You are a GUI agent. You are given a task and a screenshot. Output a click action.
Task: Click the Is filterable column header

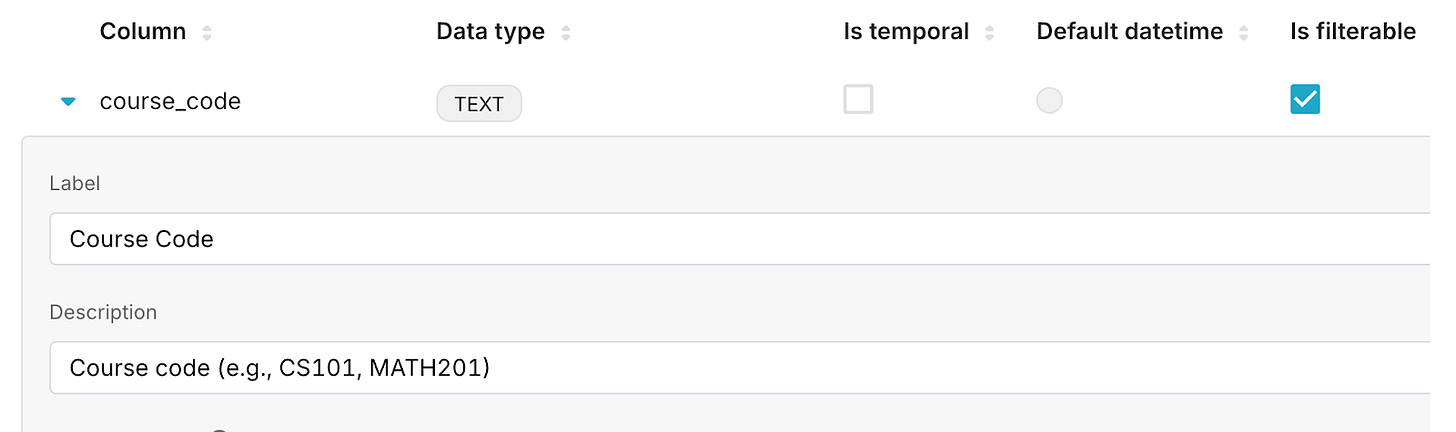(x=1353, y=32)
